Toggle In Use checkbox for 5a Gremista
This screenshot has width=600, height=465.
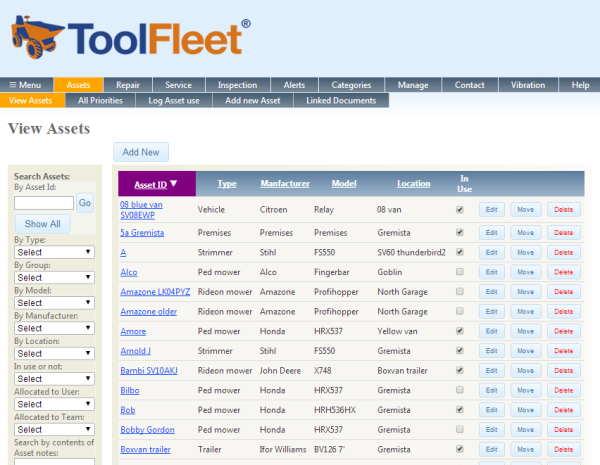460,232
